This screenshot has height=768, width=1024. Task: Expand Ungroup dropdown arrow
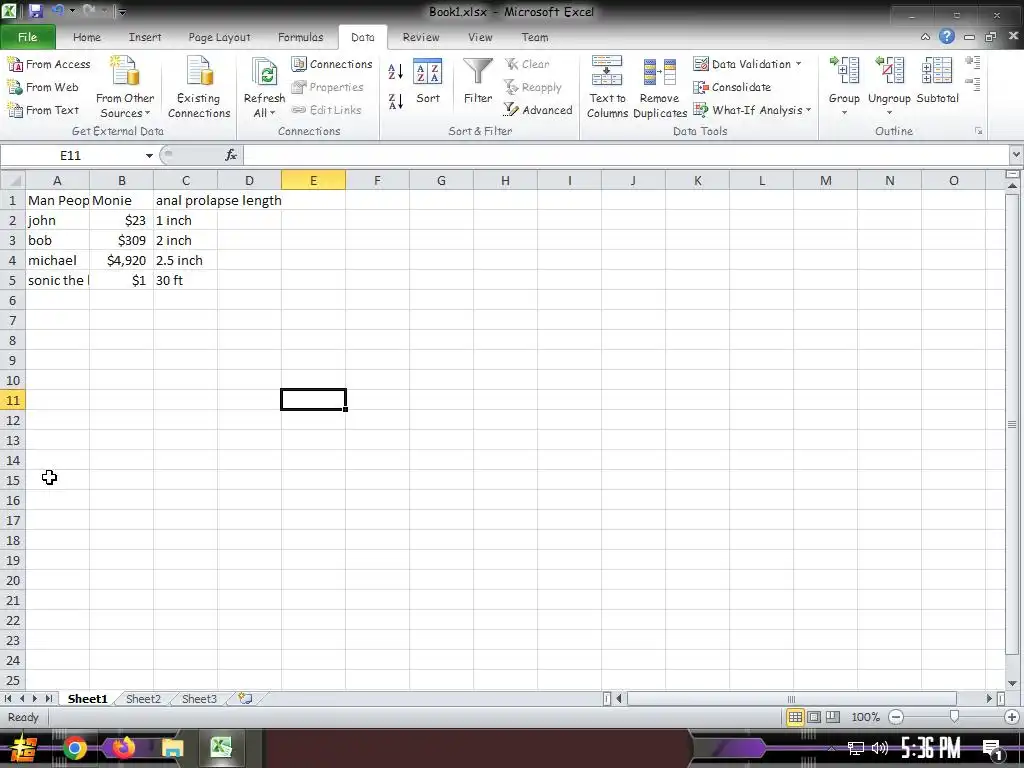click(x=889, y=113)
